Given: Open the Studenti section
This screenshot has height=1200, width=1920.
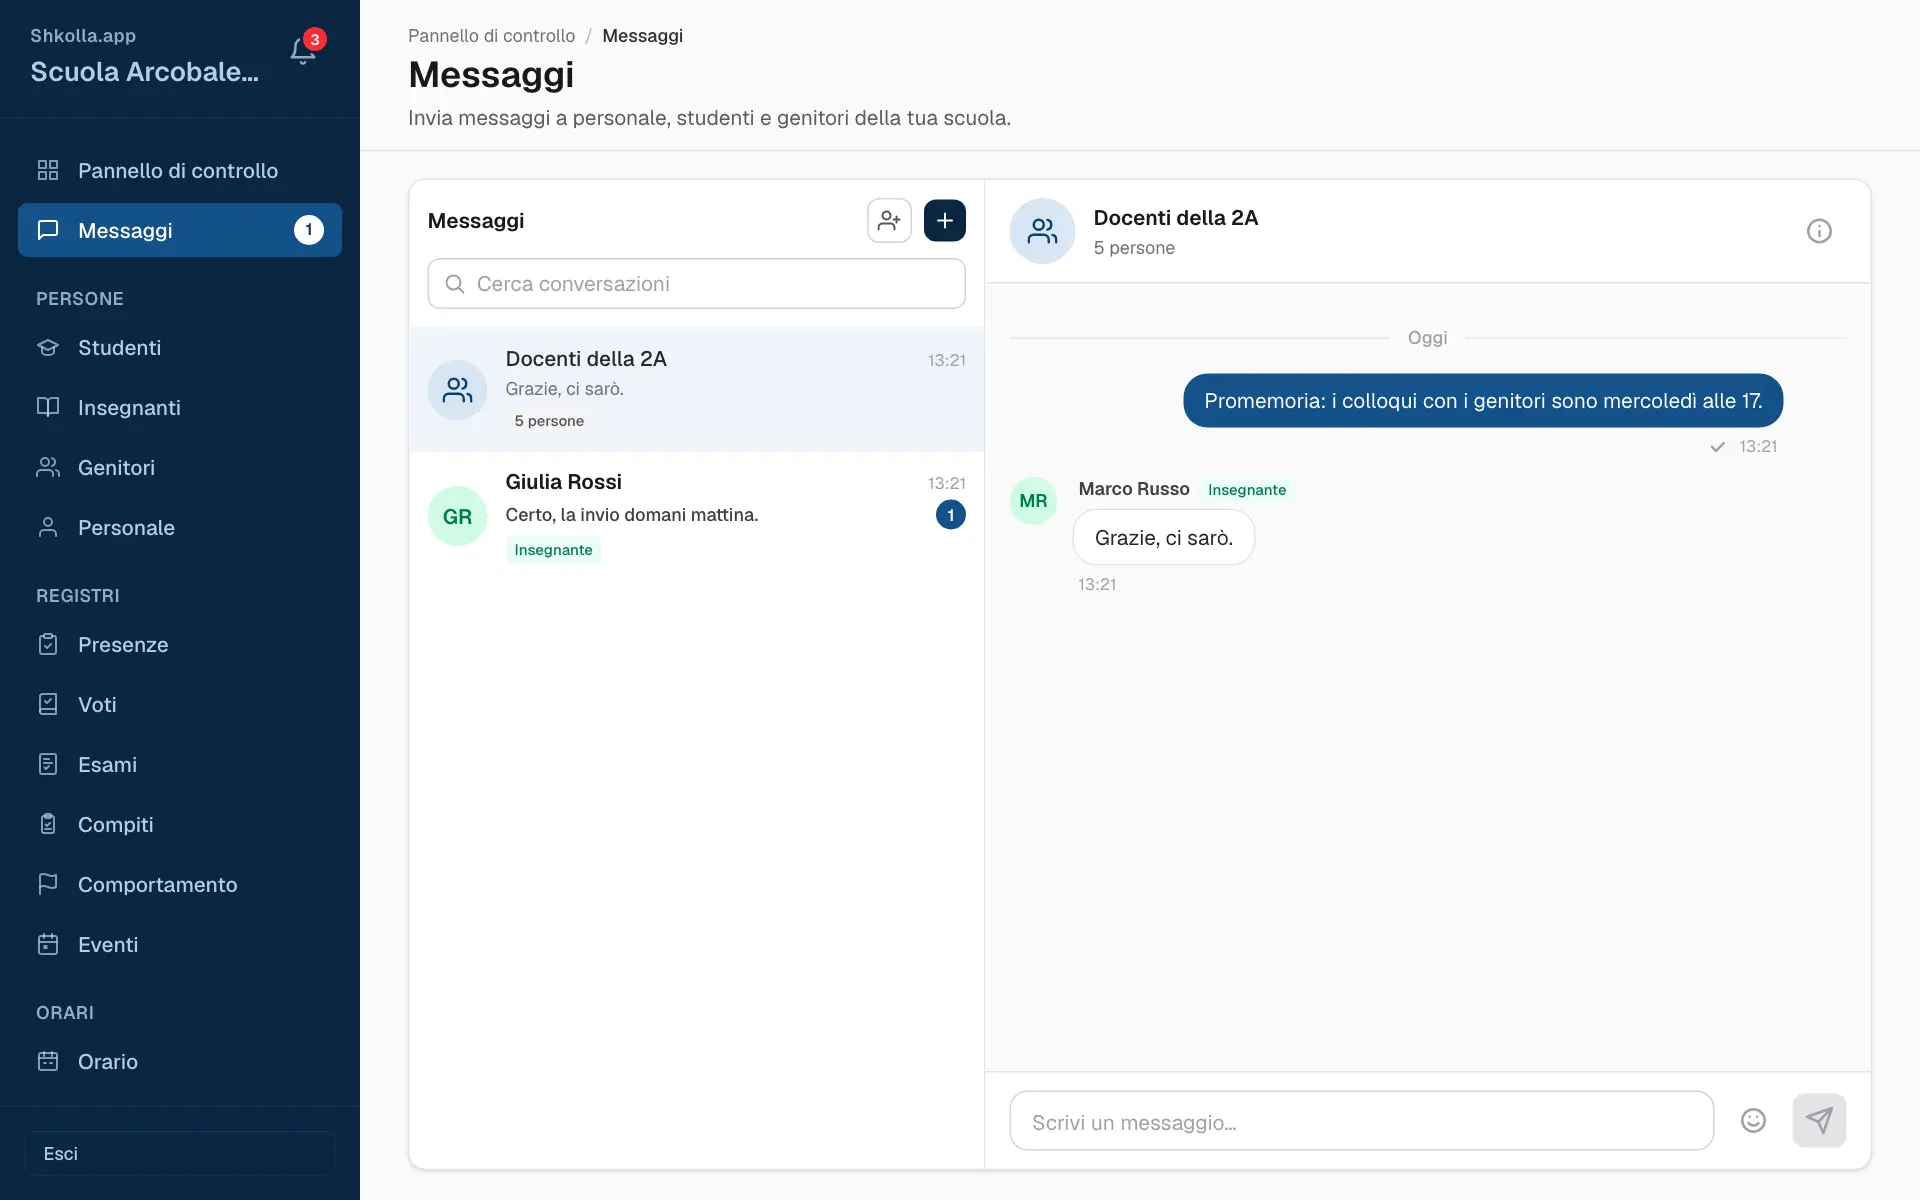Looking at the screenshot, I should (180, 348).
